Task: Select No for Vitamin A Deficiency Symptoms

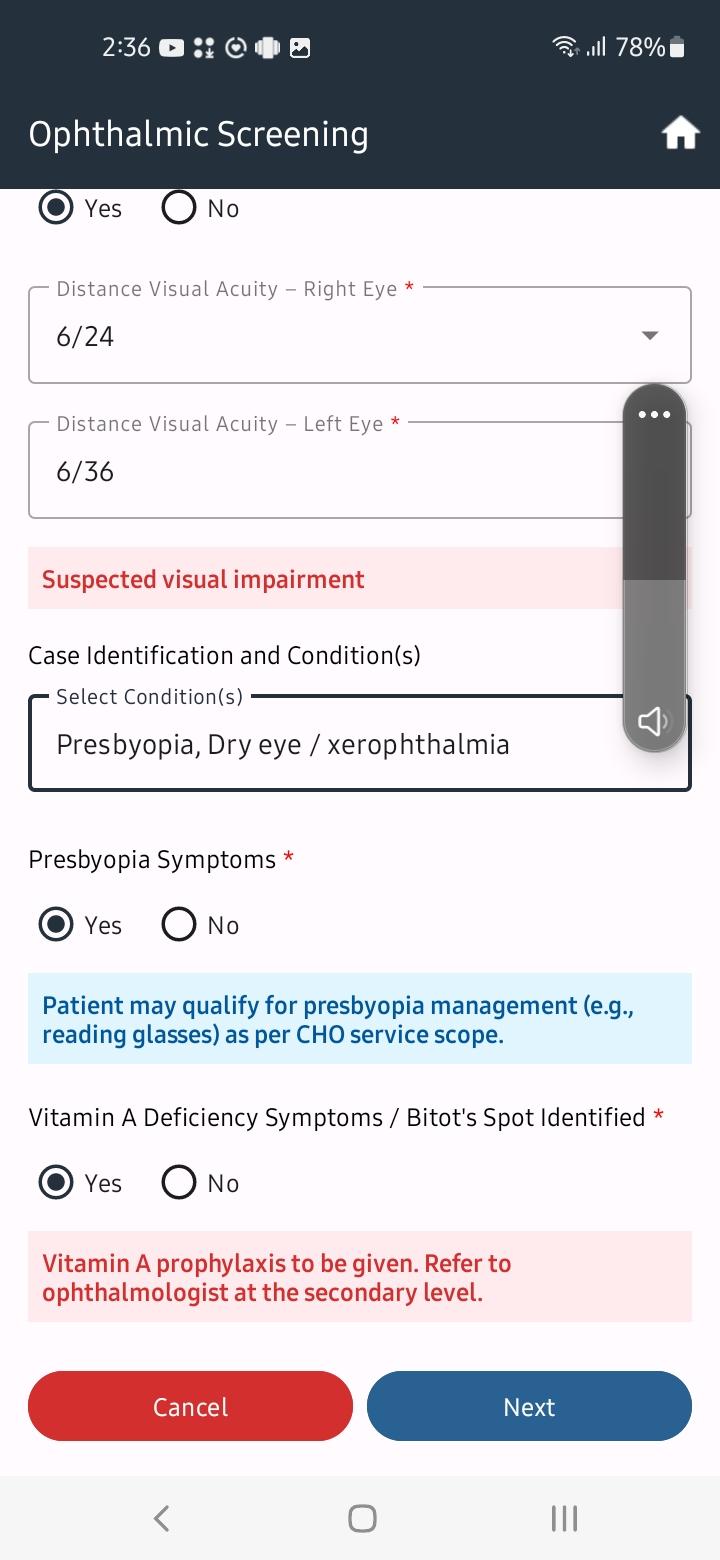Action: [179, 1183]
